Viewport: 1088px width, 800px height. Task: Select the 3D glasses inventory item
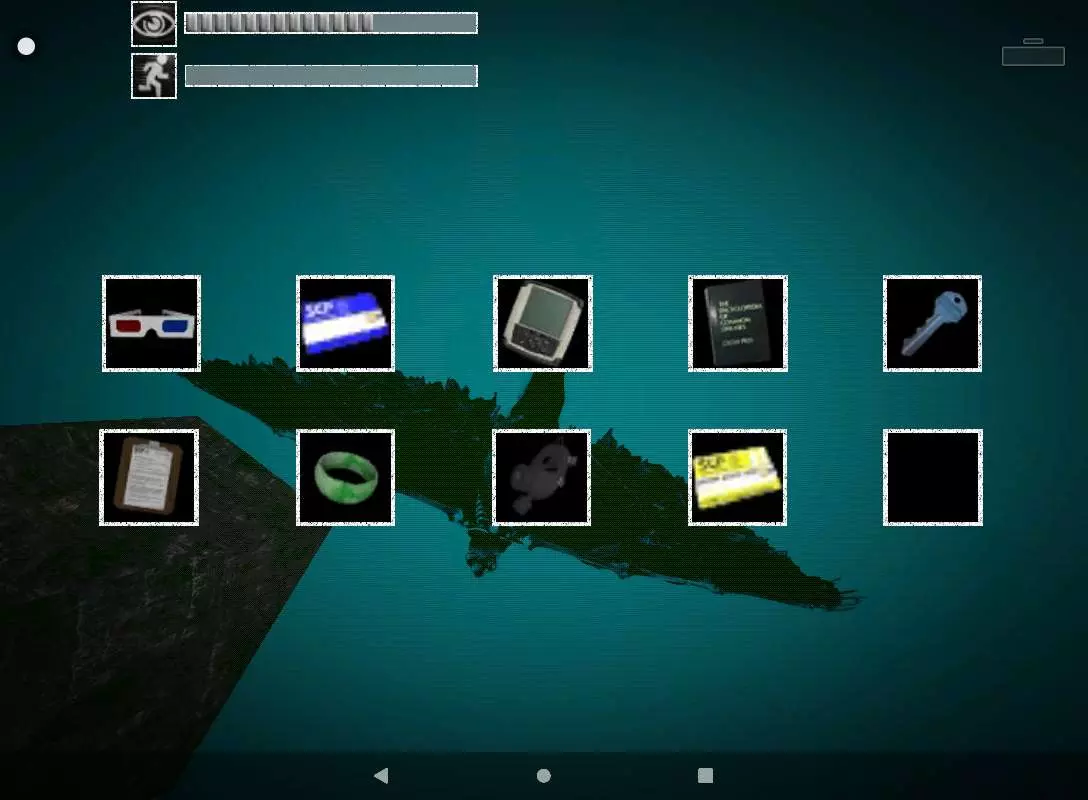pyautogui.click(x=151, y=323)
